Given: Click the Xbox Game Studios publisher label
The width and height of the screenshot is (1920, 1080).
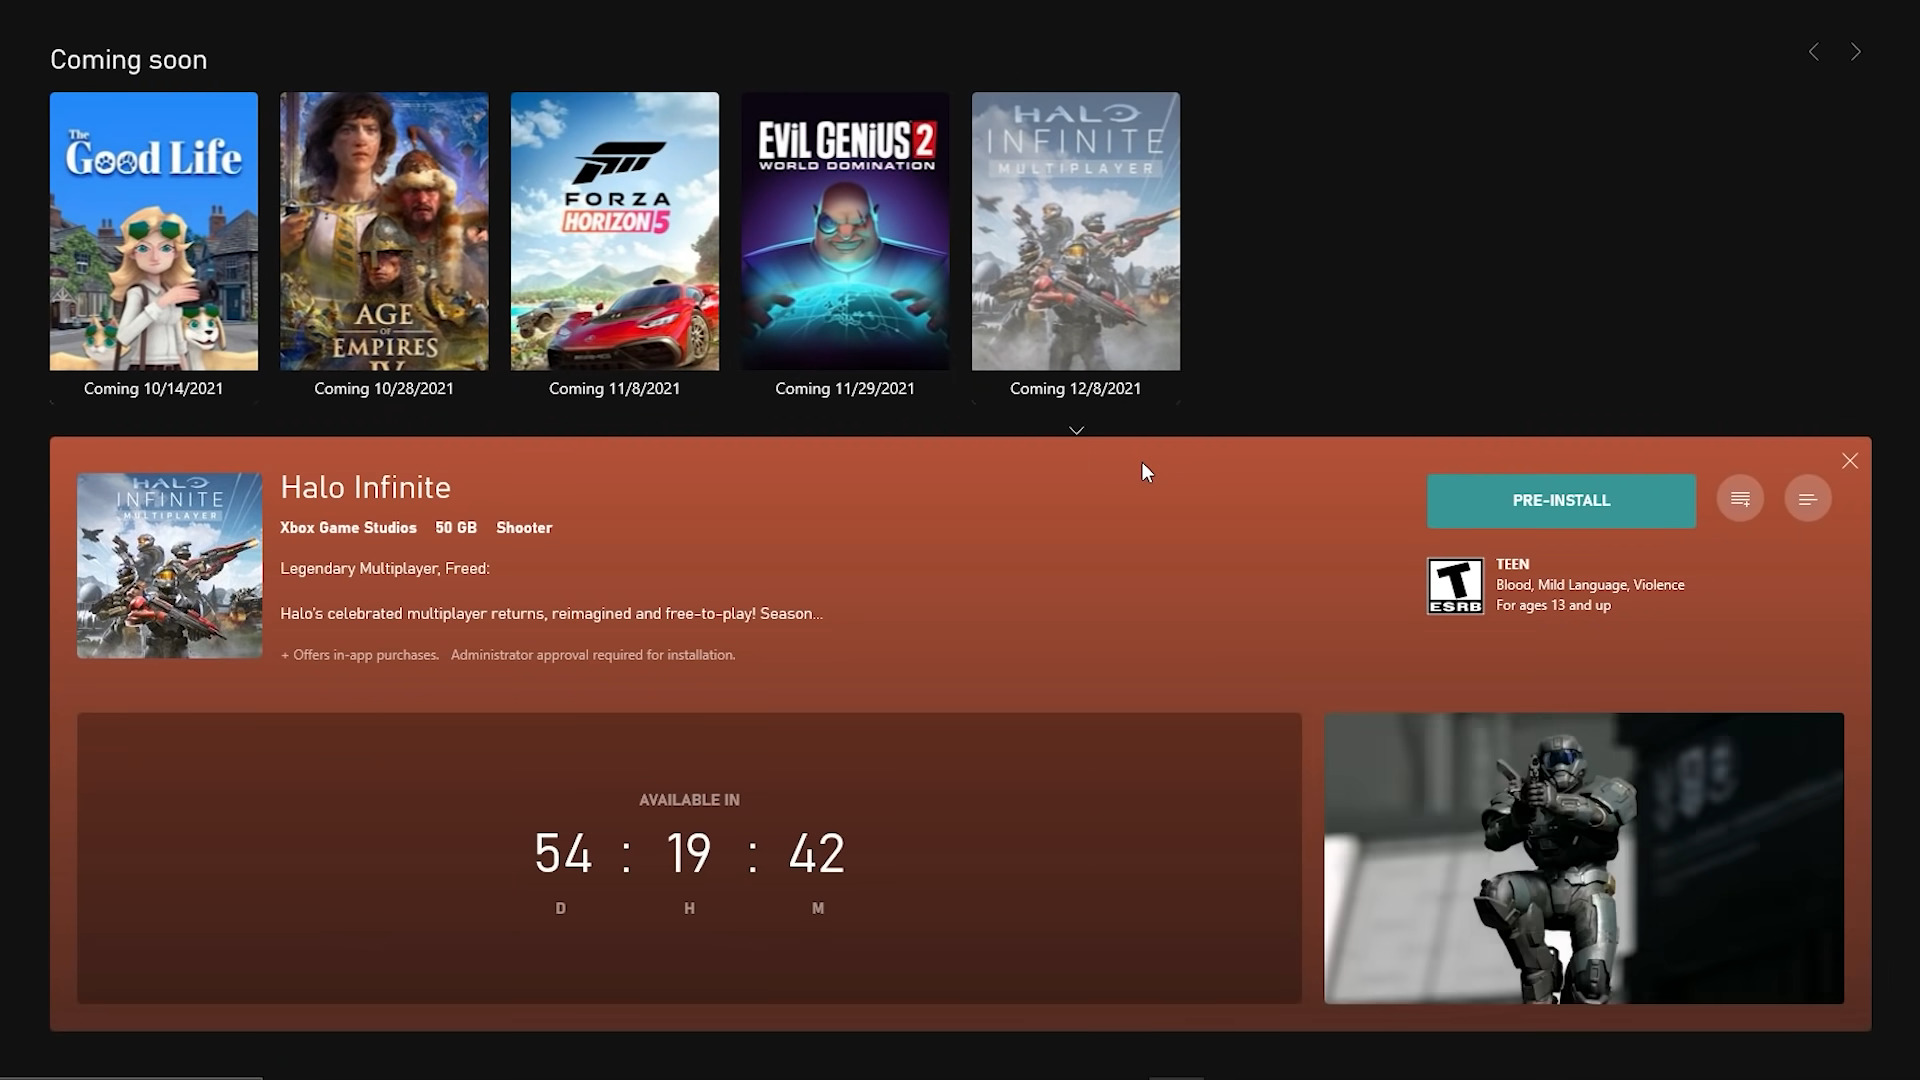Looking at the screenshot, I should 348,527.
